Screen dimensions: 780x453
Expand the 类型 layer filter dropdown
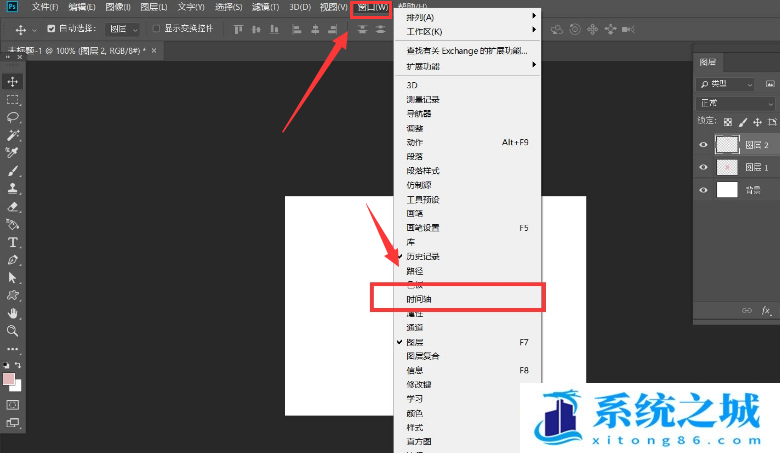click(x=735, y=86)
